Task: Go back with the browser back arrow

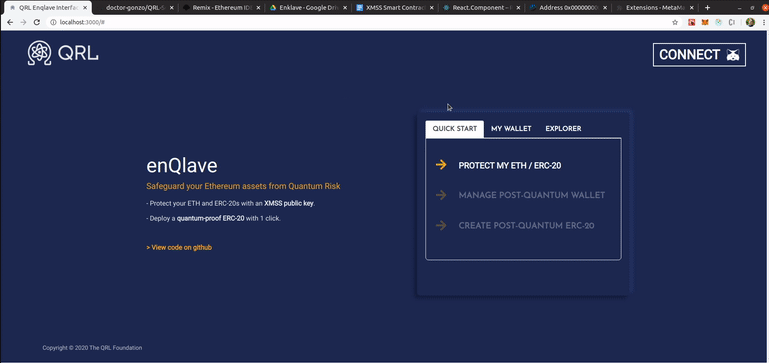Action: click(10, 23)
